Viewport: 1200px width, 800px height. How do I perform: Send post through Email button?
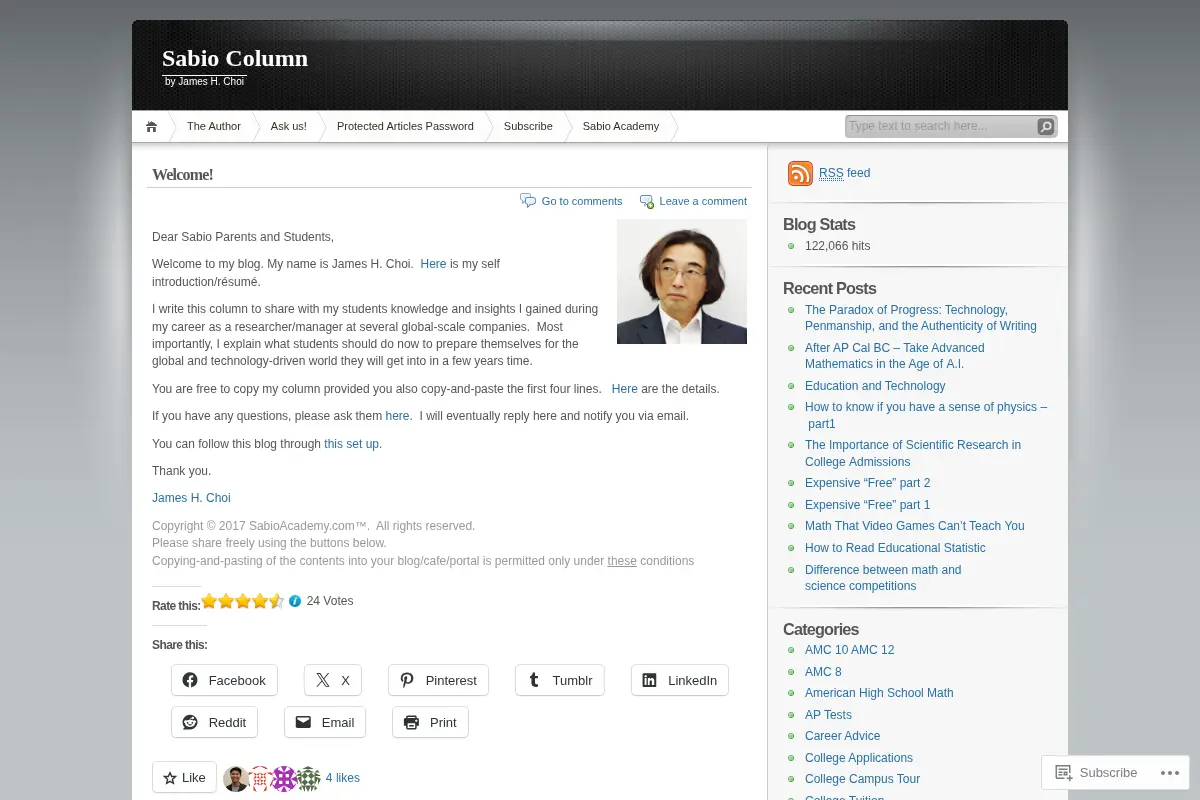pos(324,722)
